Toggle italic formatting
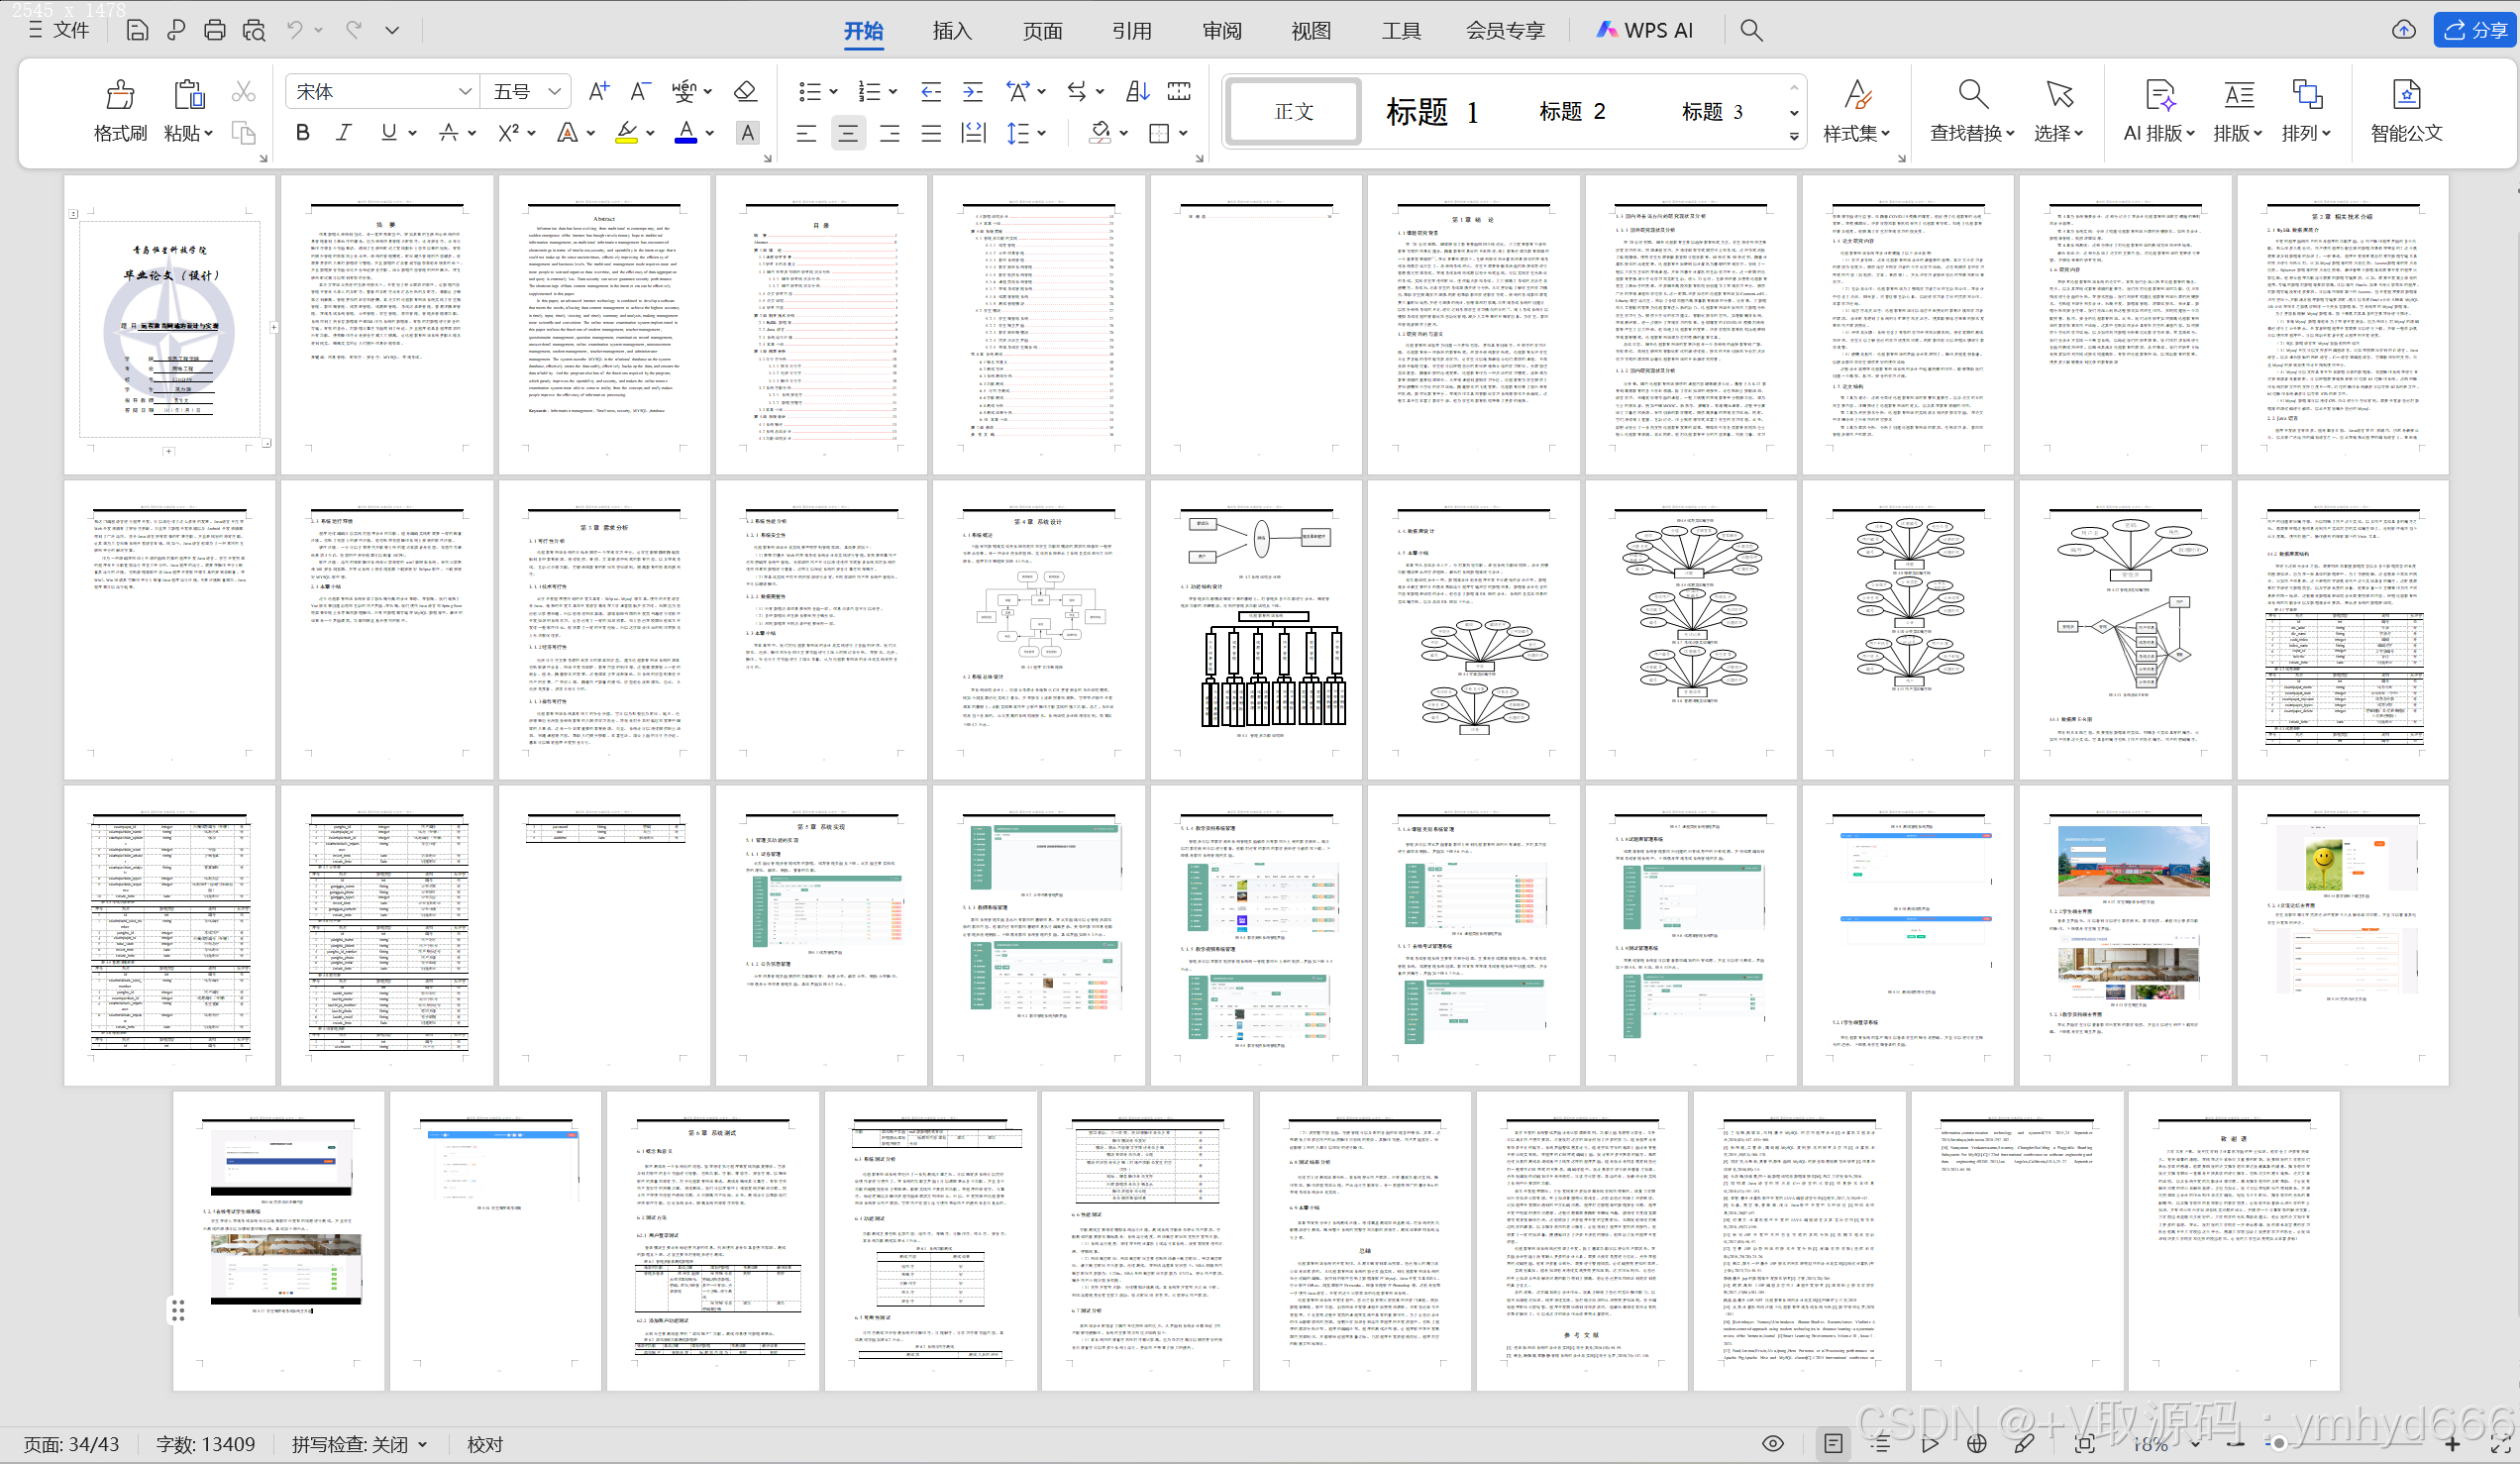Viewport: 2520px width, 1464px height. [x=343, y=133]
